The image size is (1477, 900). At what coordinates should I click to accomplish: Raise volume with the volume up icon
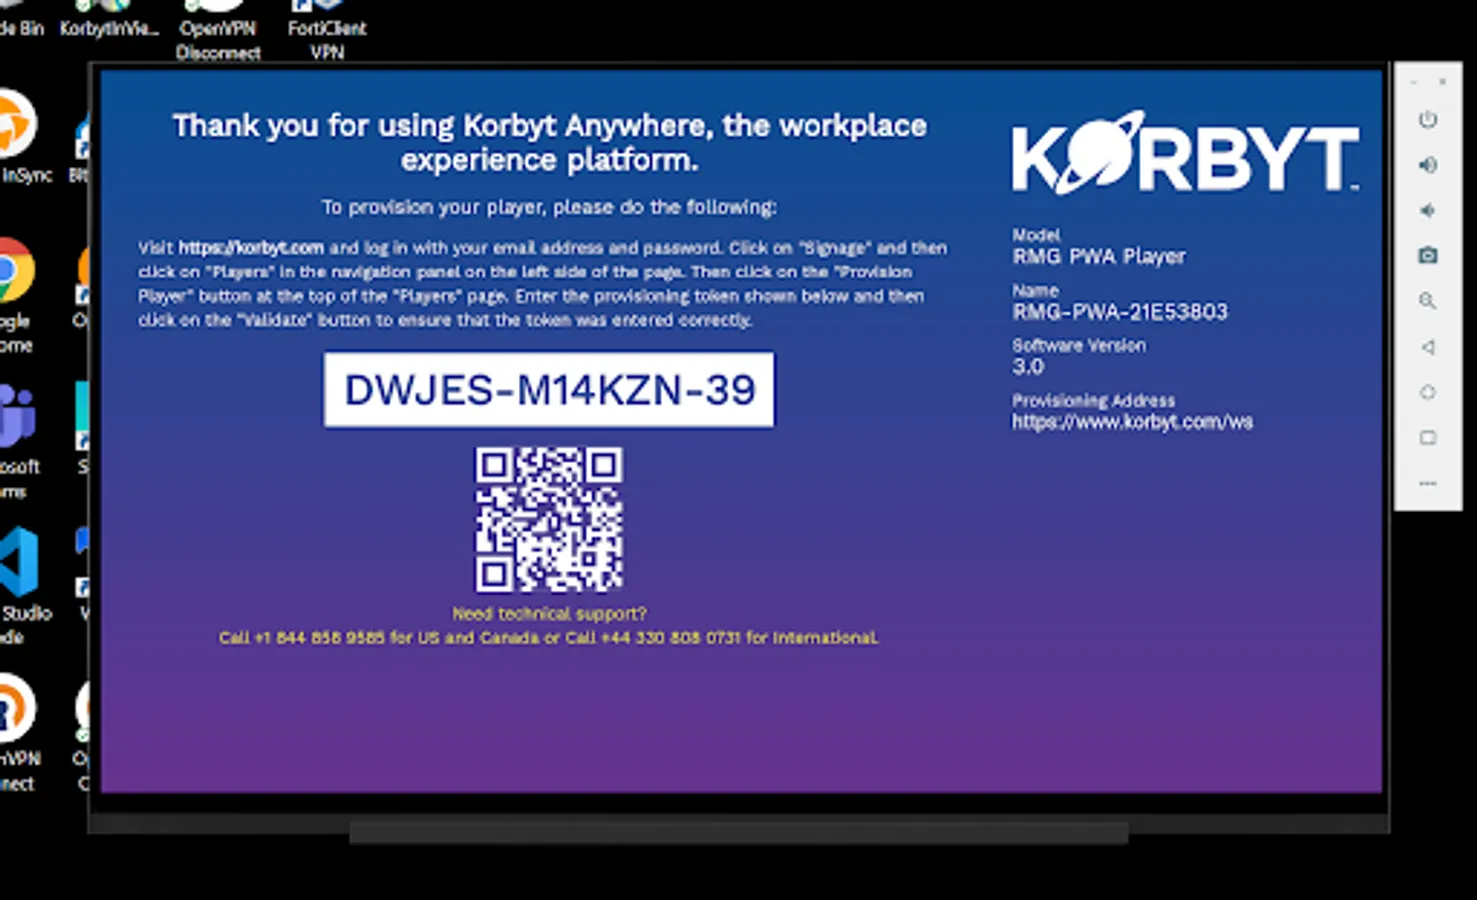(1428, 165)
